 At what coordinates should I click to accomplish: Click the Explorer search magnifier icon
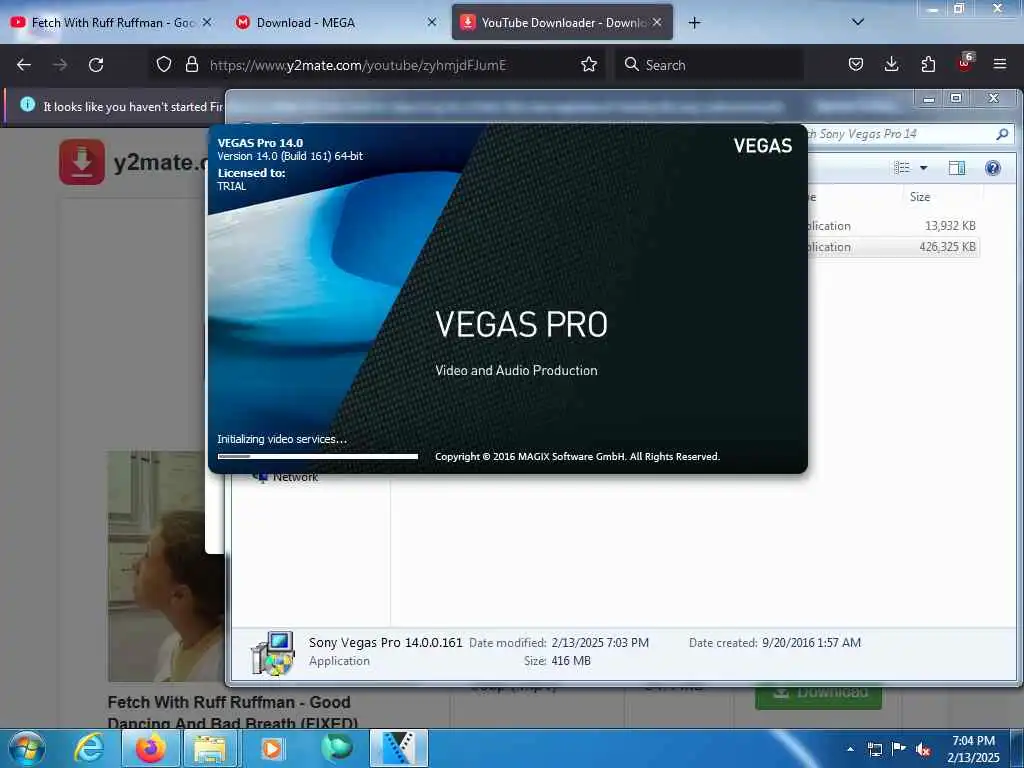pos(1002,134)
